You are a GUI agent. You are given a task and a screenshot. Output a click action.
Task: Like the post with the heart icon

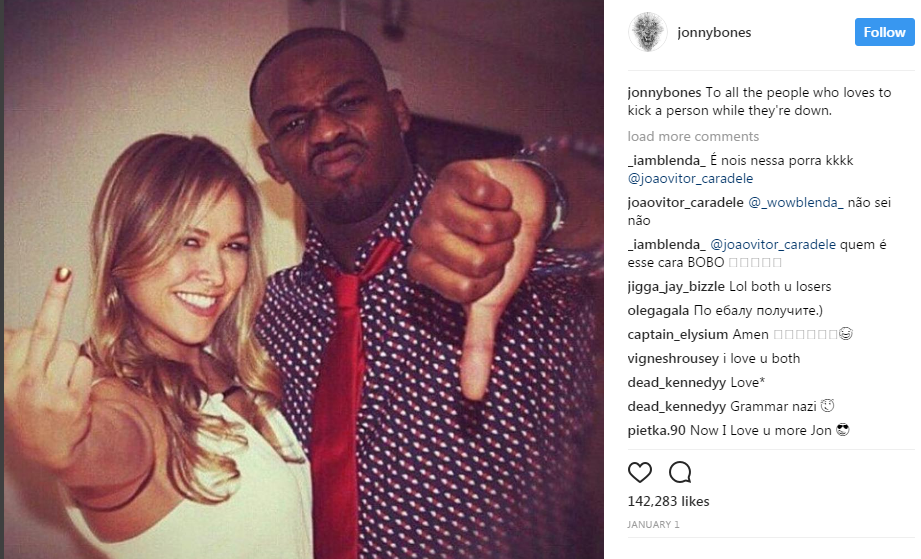(x=640, y=472)
